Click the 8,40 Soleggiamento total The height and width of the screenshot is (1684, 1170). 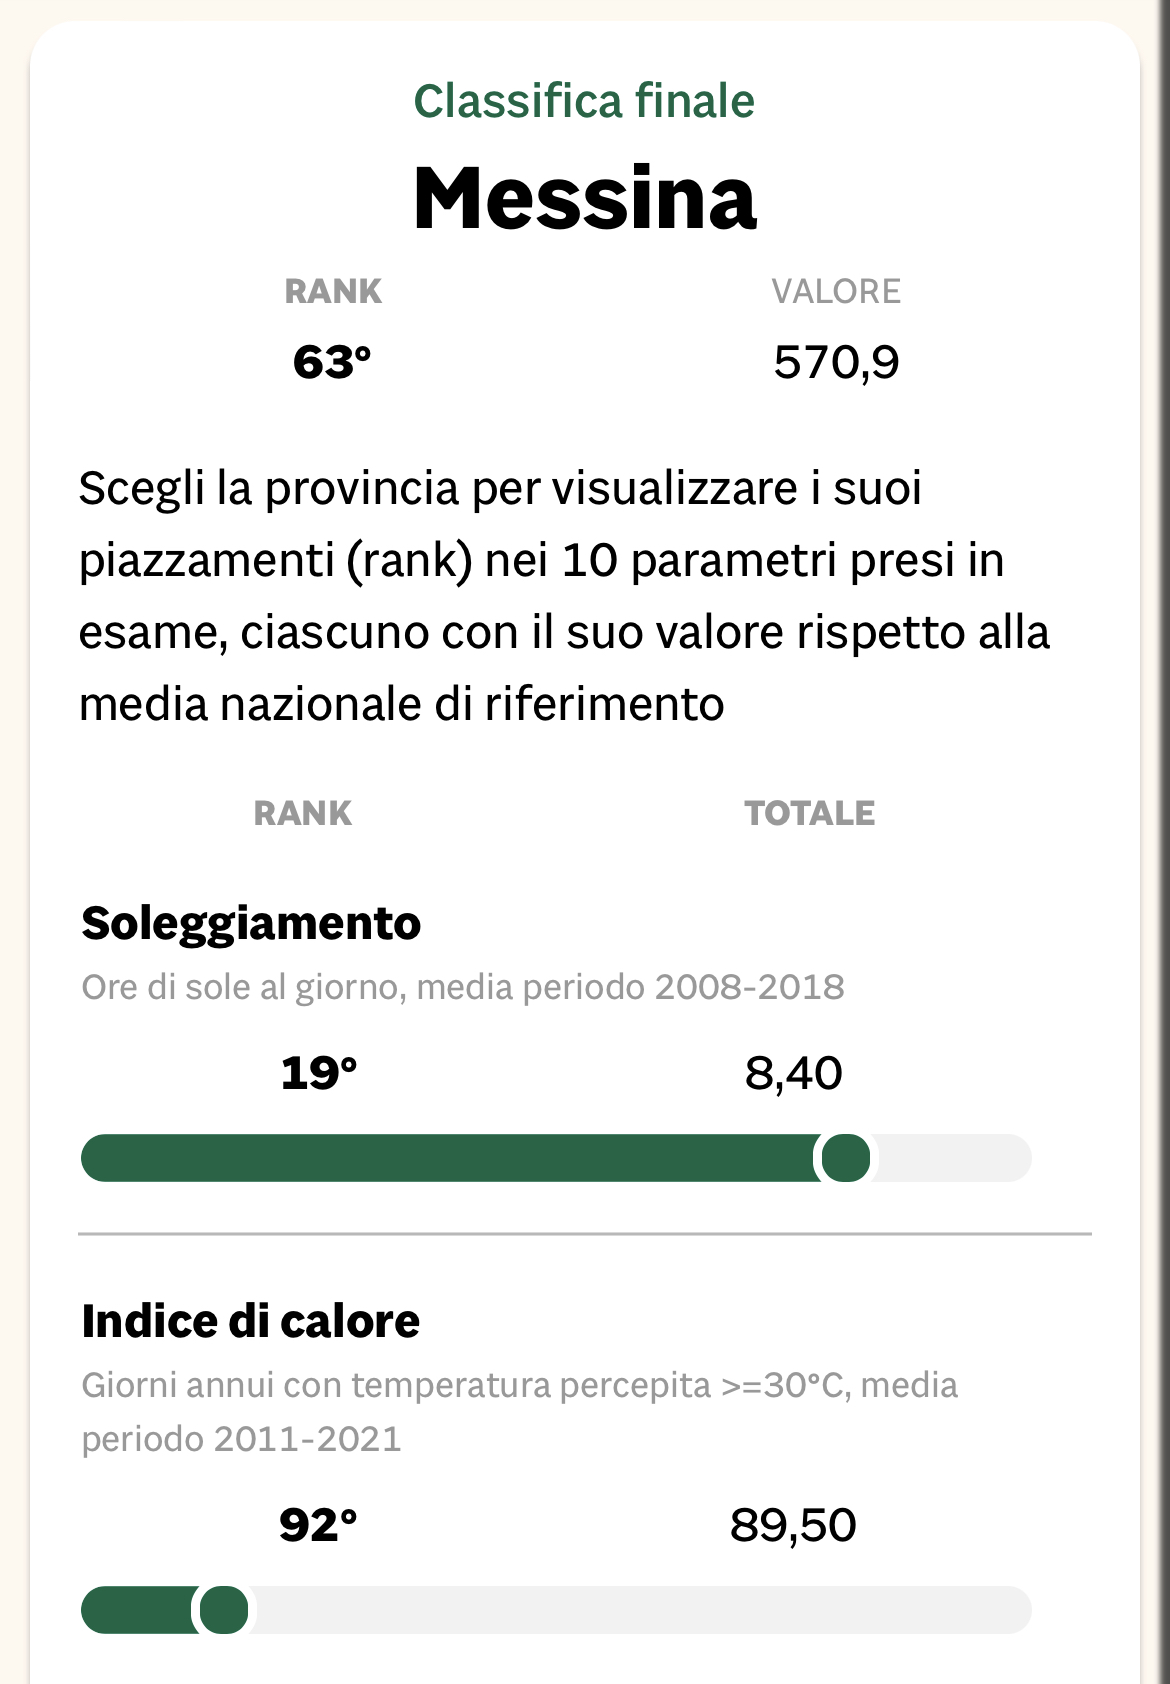click(x=794, y=1073)
